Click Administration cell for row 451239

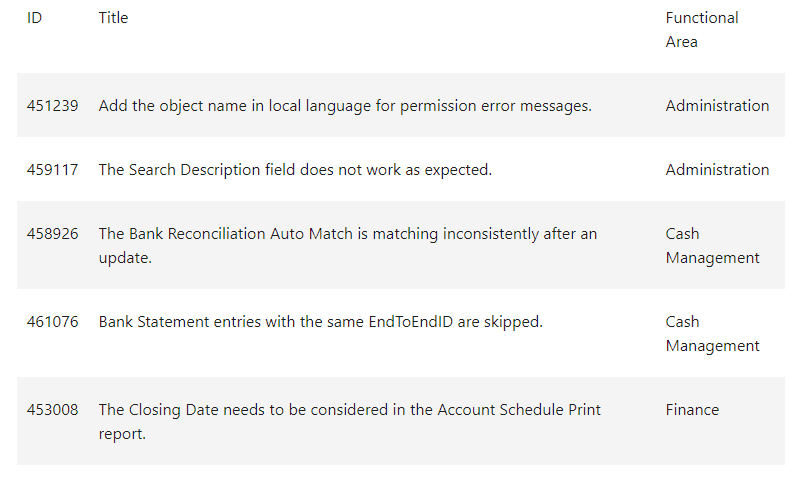(x=717, y=106)
